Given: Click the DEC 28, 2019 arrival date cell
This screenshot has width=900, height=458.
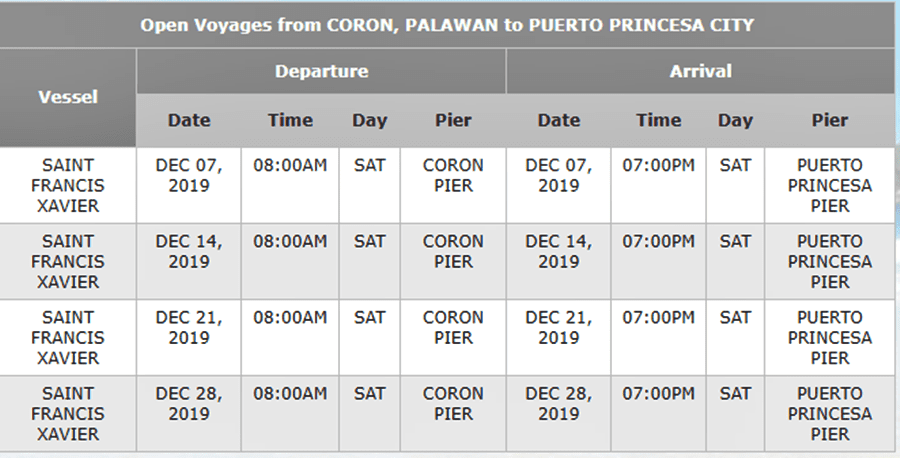Looking at the screenshot, I should (558, 403).
